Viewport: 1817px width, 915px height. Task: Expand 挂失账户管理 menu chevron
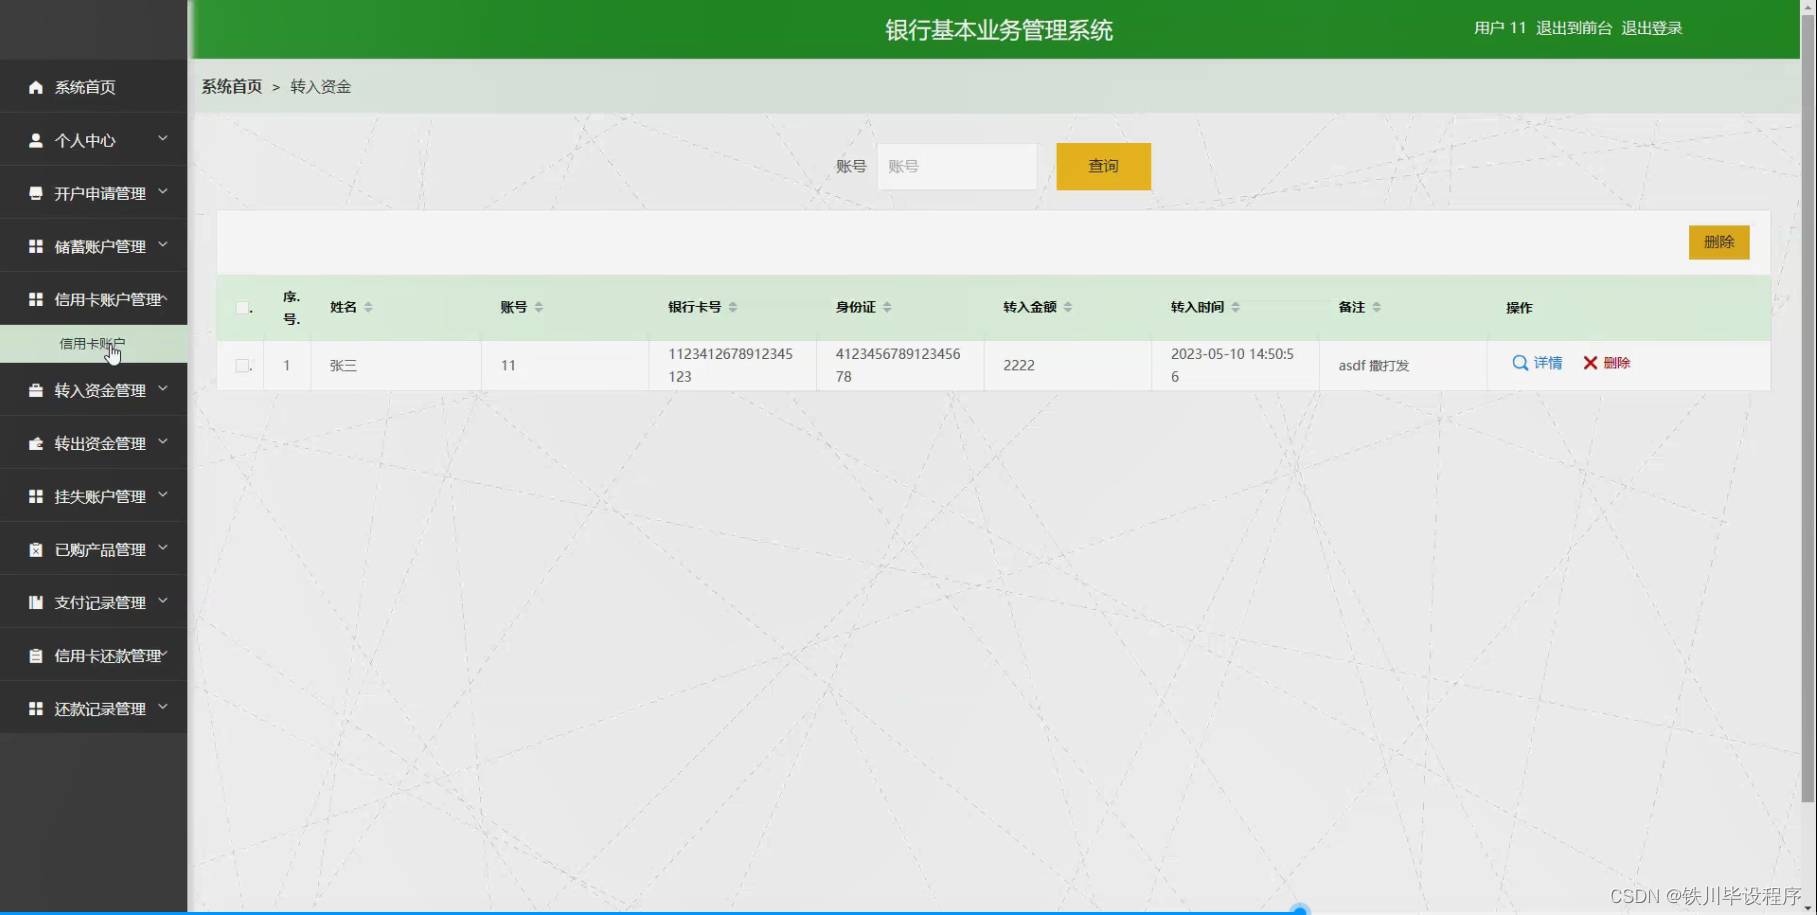click(163, 494)
